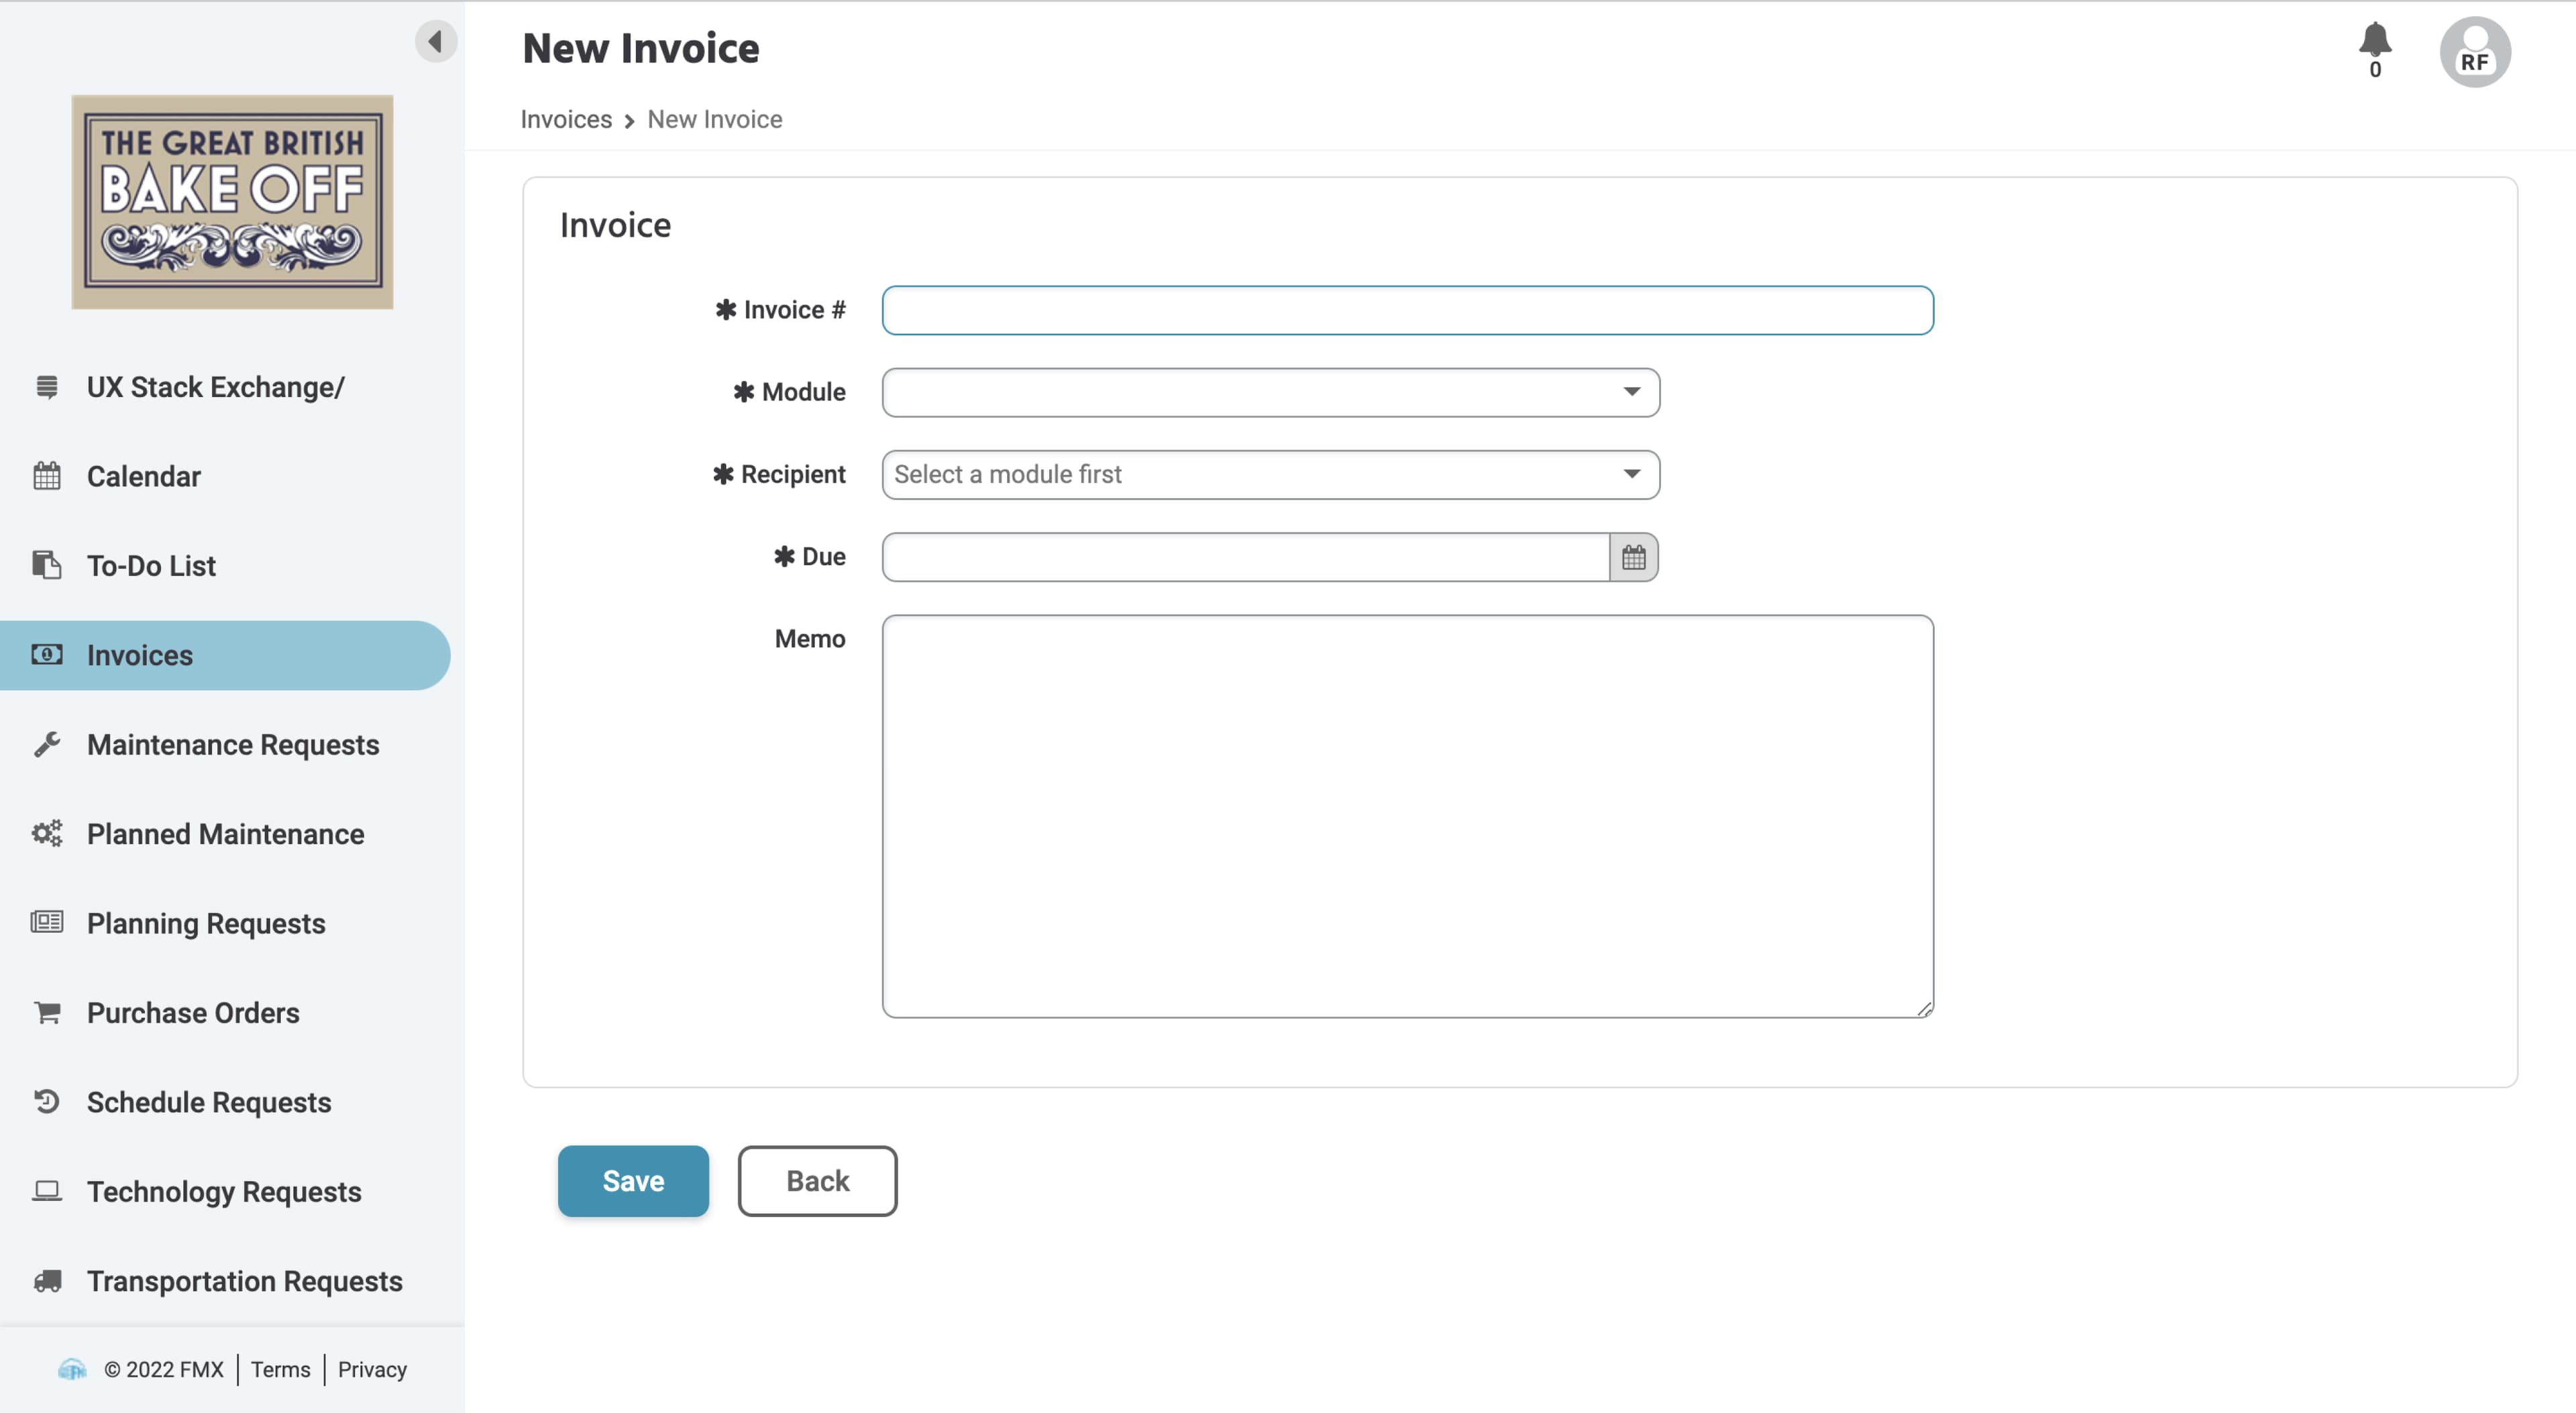Collapse the sidebar with arrow button
The image size is (2576, 1413).
tap(435, 41)
